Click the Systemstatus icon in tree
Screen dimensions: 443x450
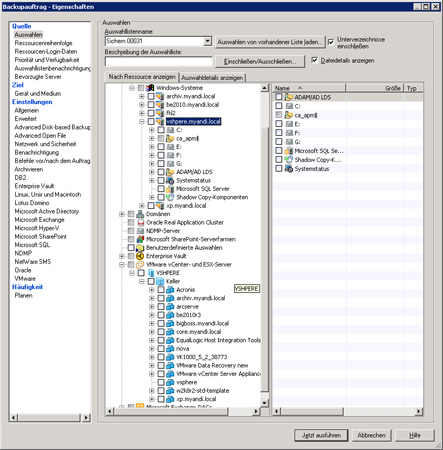(x=170, y=180)
